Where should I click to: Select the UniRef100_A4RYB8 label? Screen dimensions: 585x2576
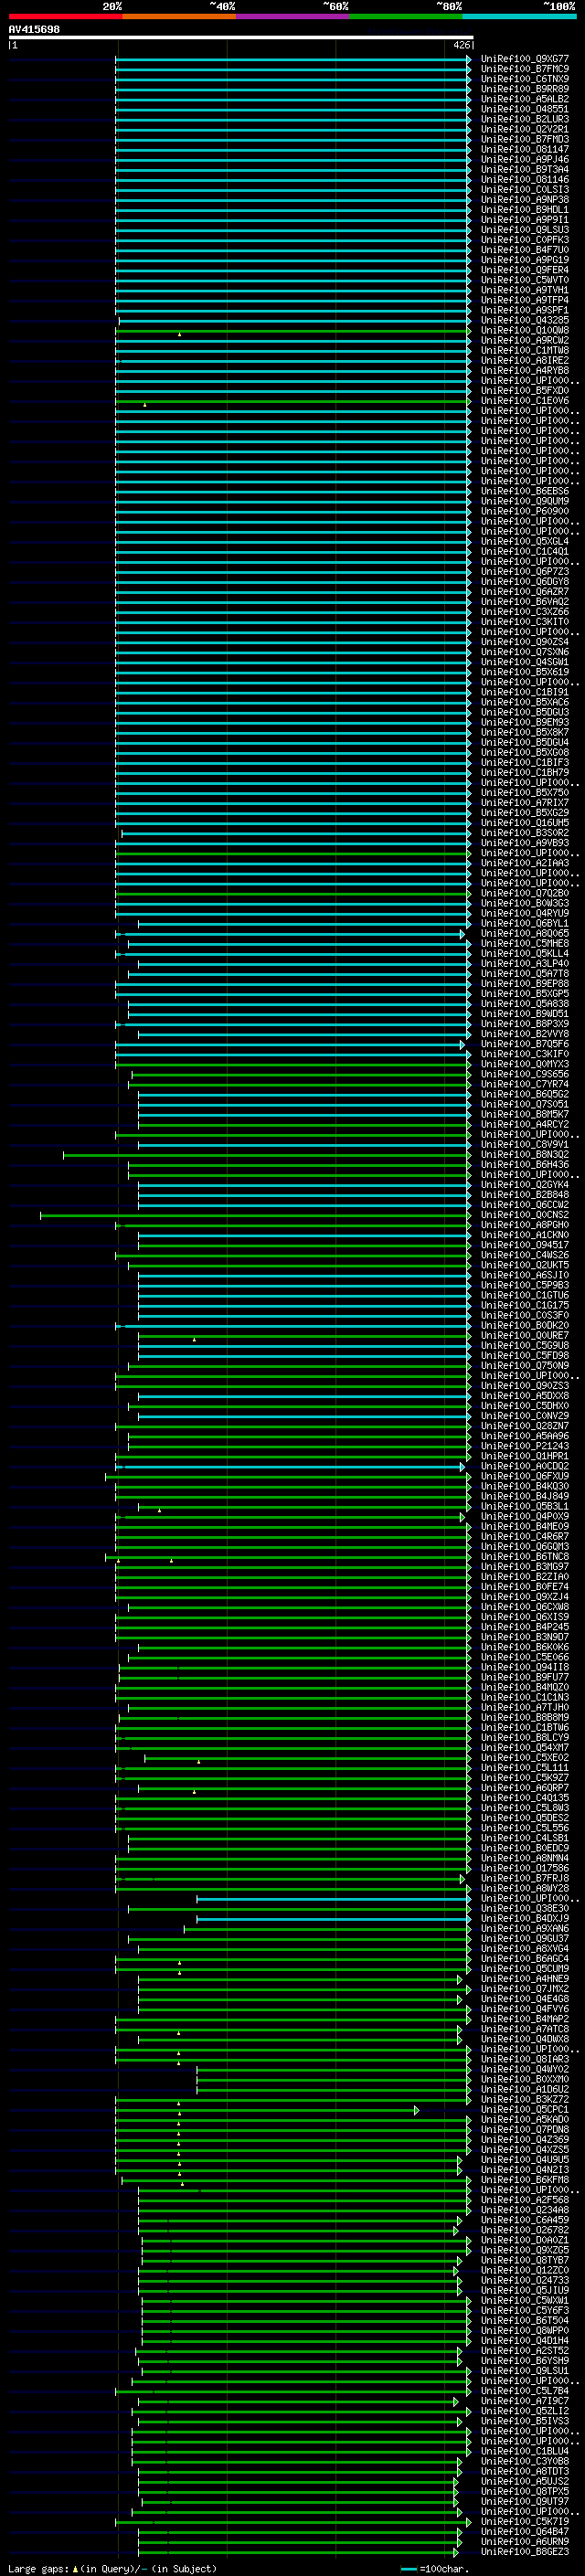pyautogui.click(x=525, y=371)
